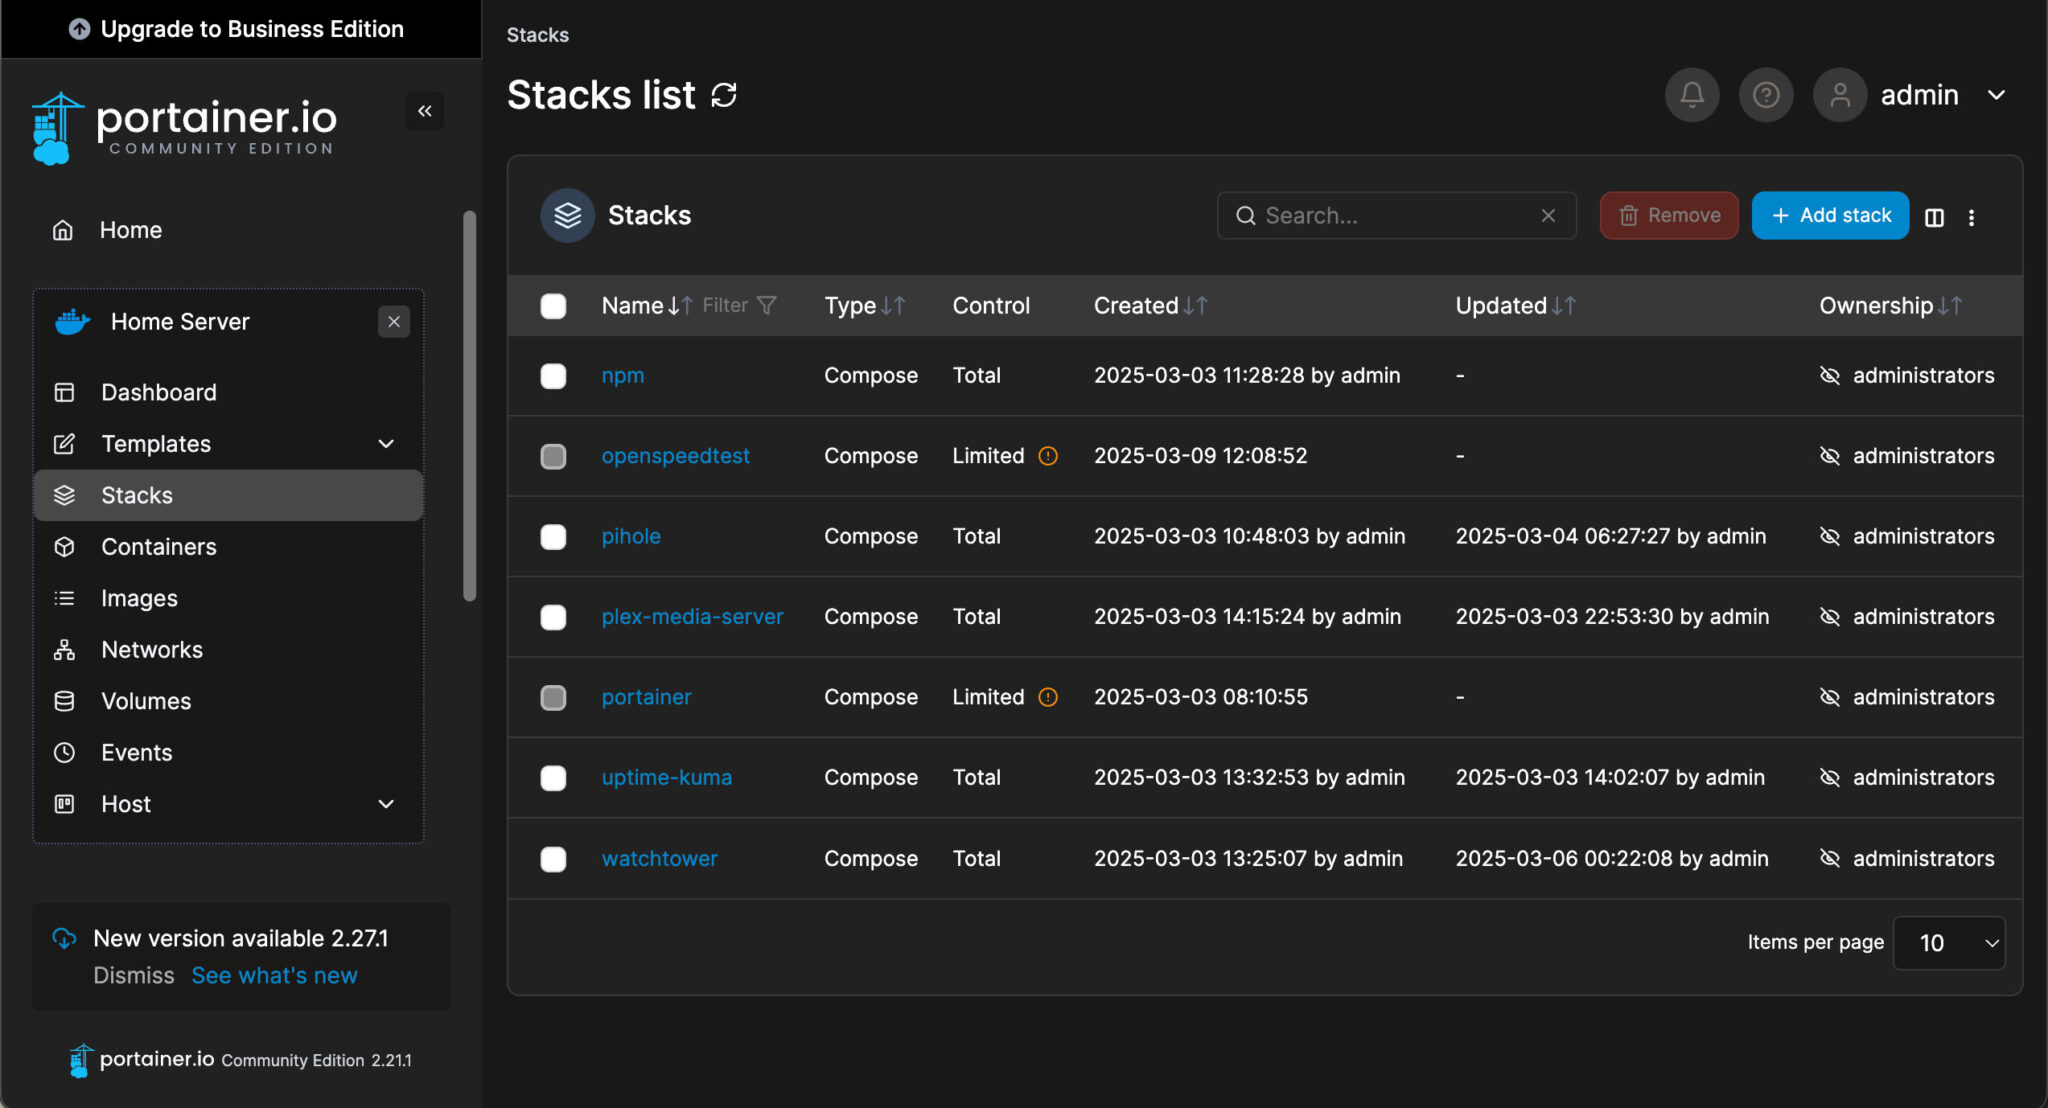Open the notifications bell
Viewport: 2048px width, 1108px height.
[1691, 95]
